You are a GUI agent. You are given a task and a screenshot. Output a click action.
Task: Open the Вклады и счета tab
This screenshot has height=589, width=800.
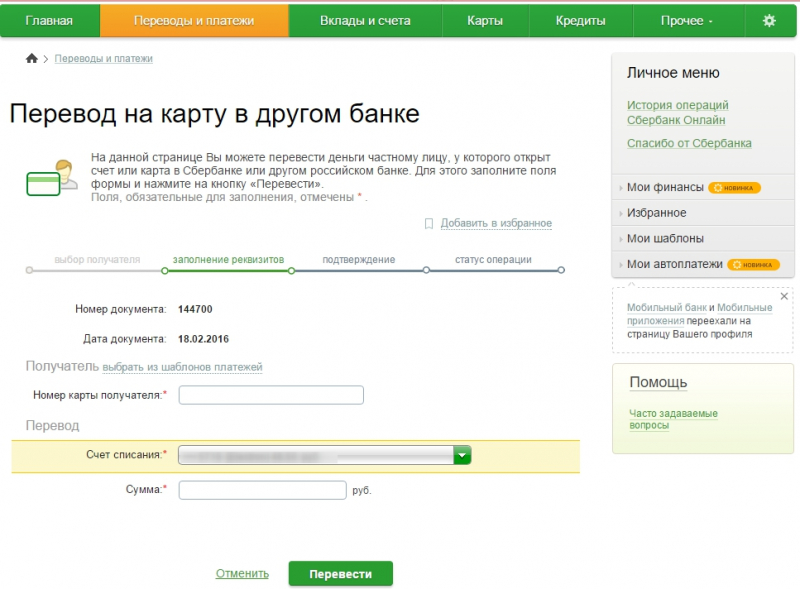tap(365, 20)
